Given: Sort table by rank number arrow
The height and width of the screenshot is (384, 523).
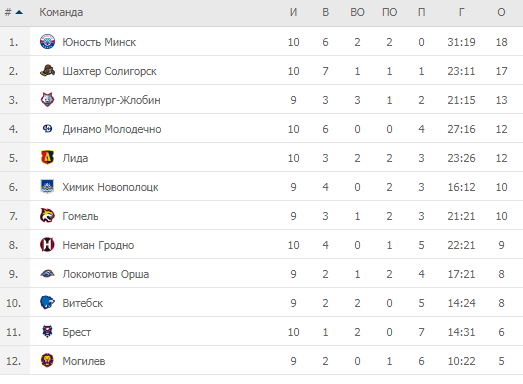Looking at the screenshot, I should [x=19, y=12].
